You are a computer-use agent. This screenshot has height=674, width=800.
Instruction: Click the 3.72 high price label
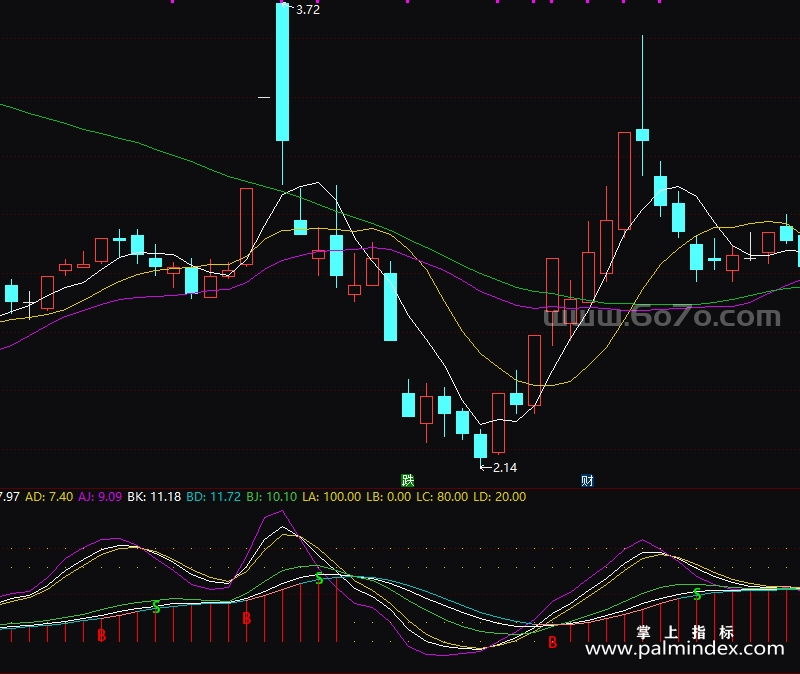(308, 10)
